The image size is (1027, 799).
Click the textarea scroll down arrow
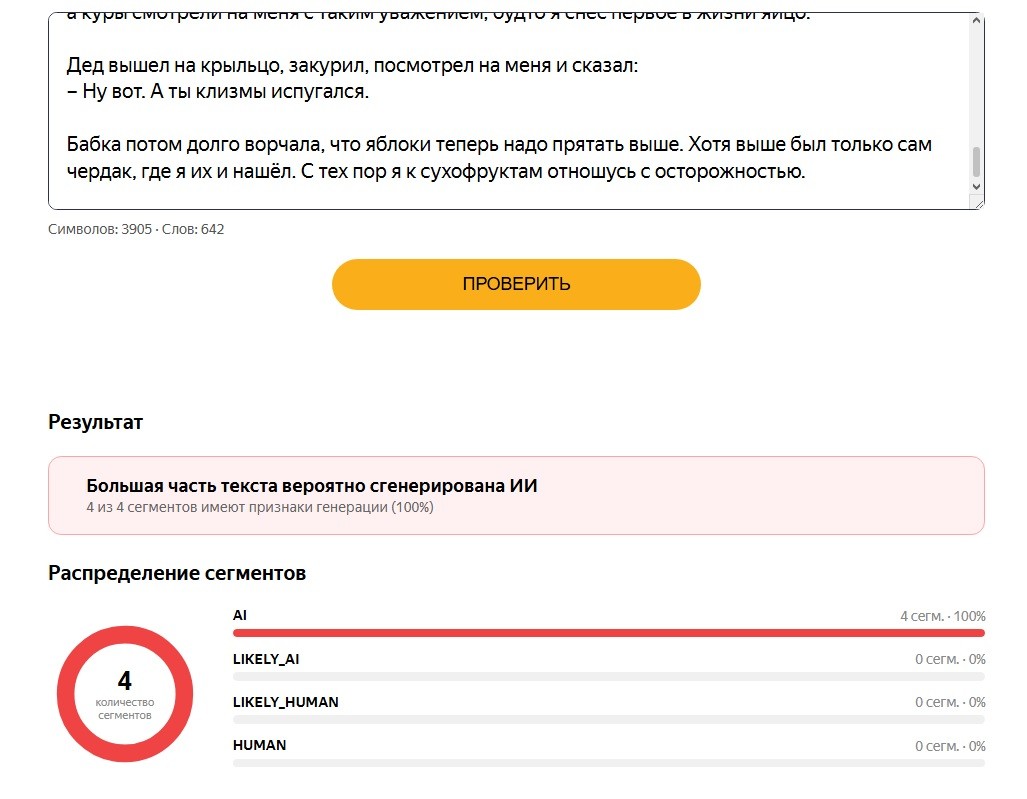pyautogui.click(x=976, y=187)
